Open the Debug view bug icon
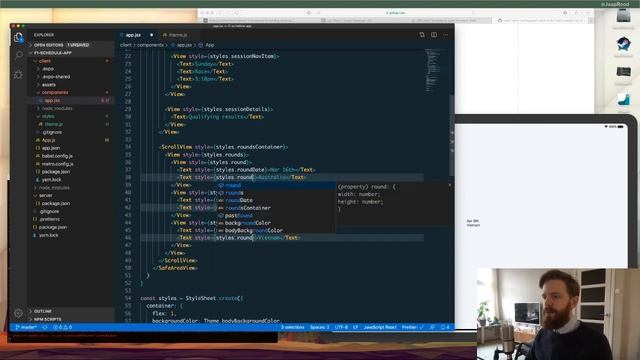 point(18,74)
